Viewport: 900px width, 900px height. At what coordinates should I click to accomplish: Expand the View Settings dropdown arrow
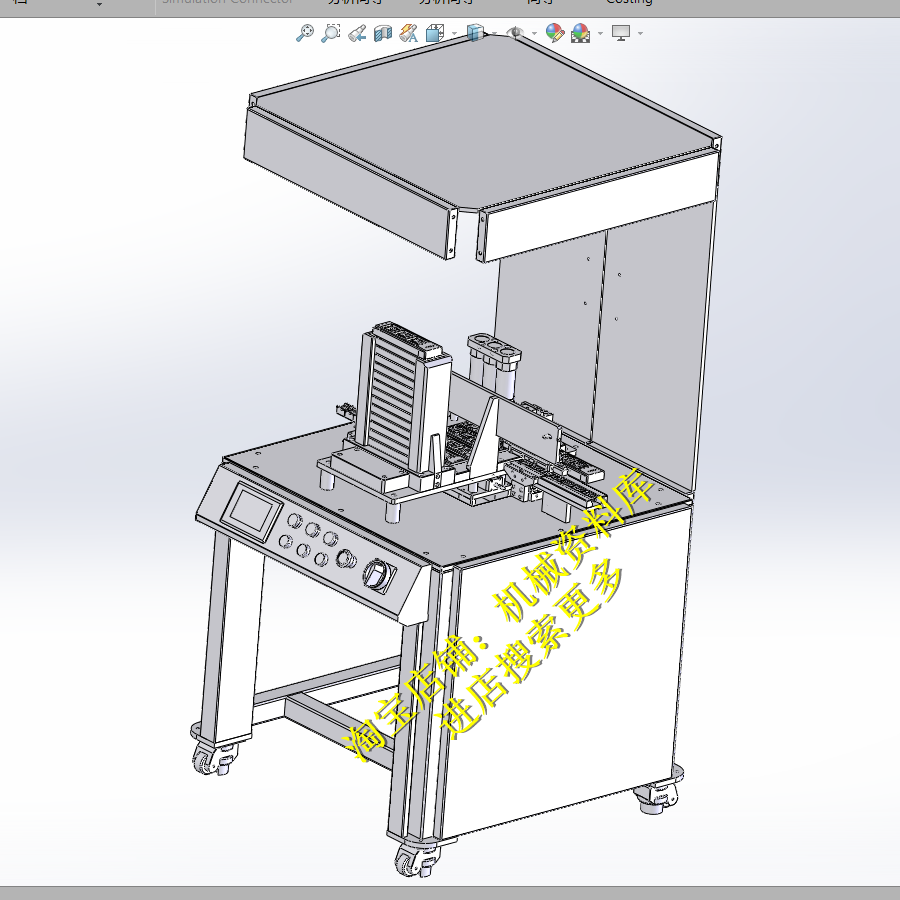tap(641, 33)
